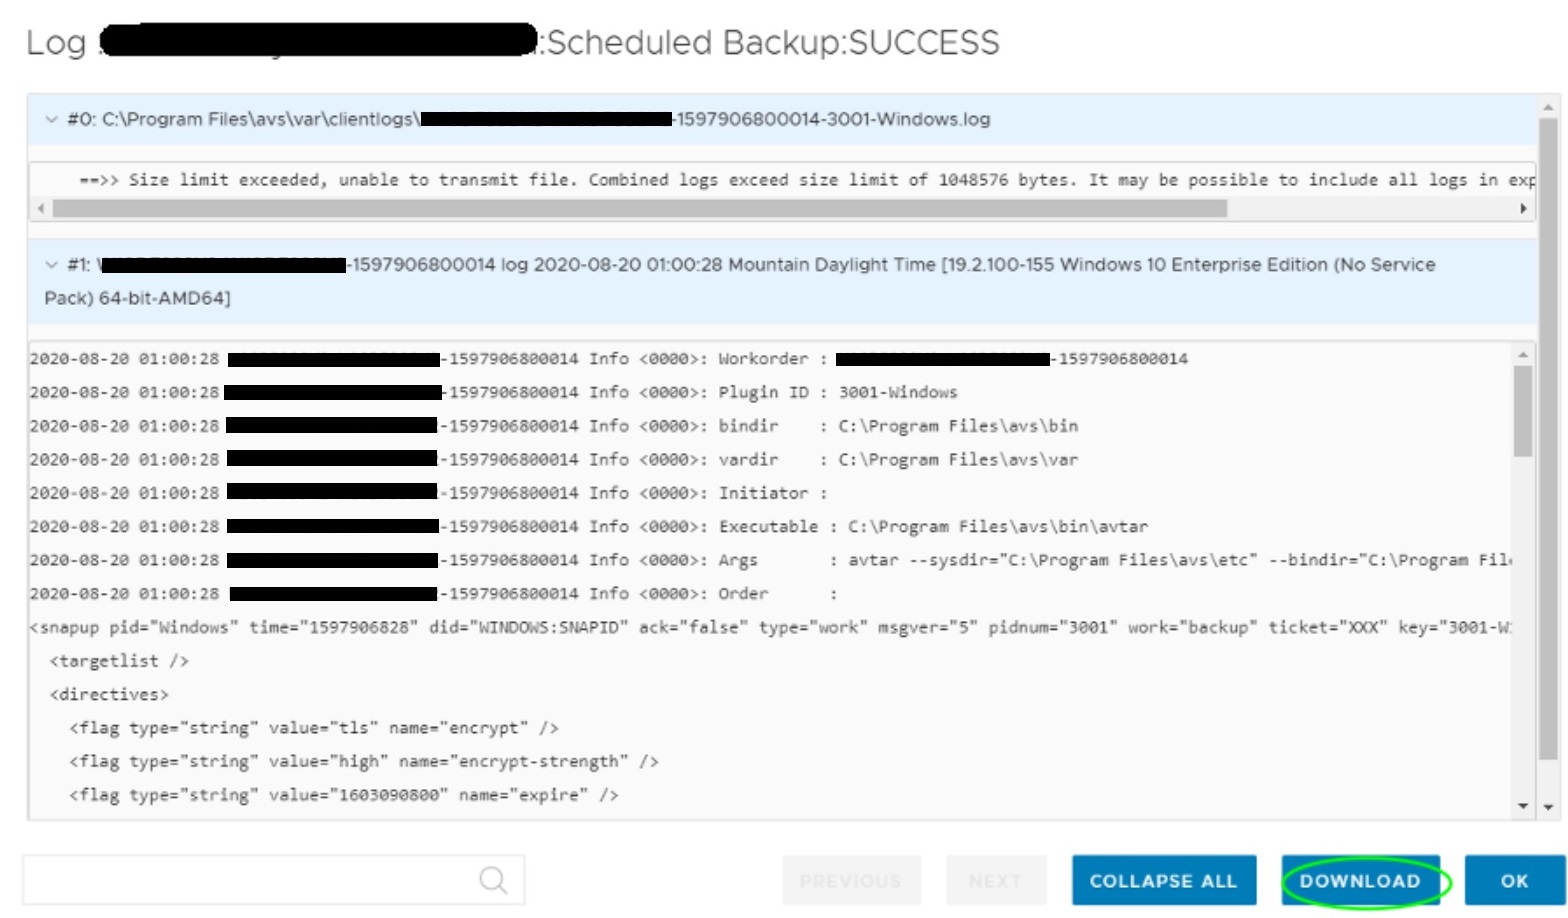Click down arrow of the inner log pane scrollbar
Viewport: 1568px width, 918px height.
[1523, 805]
